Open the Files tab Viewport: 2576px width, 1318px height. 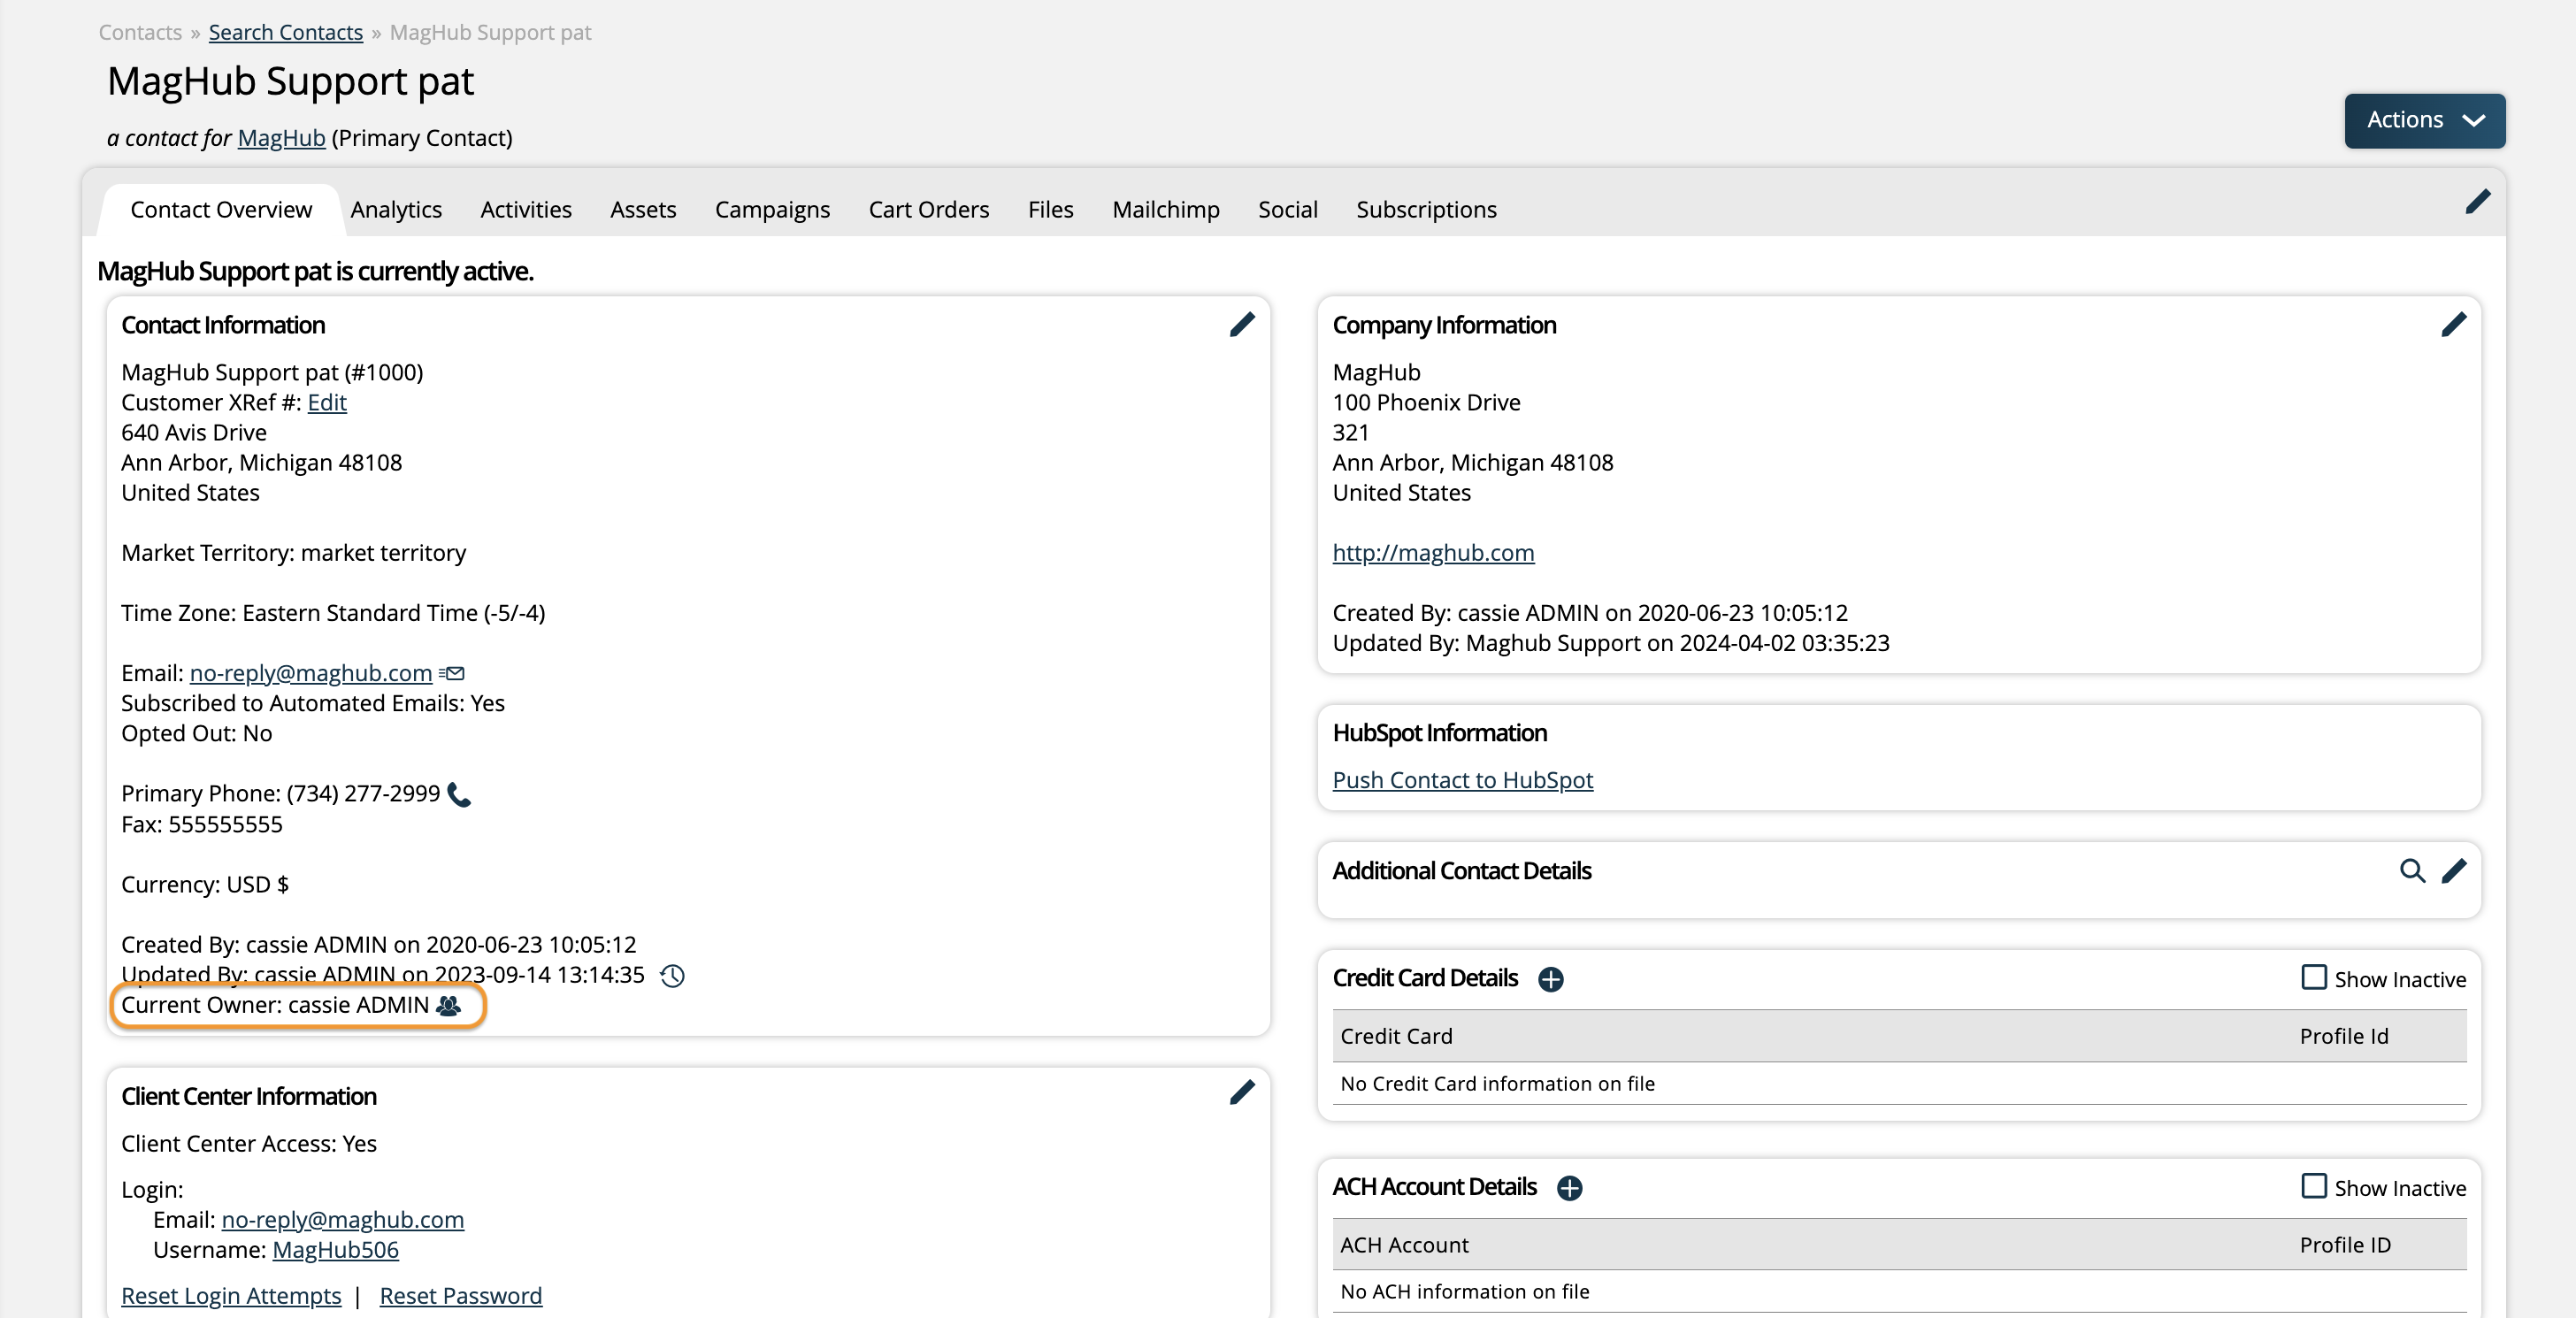tap(1050, 209)
